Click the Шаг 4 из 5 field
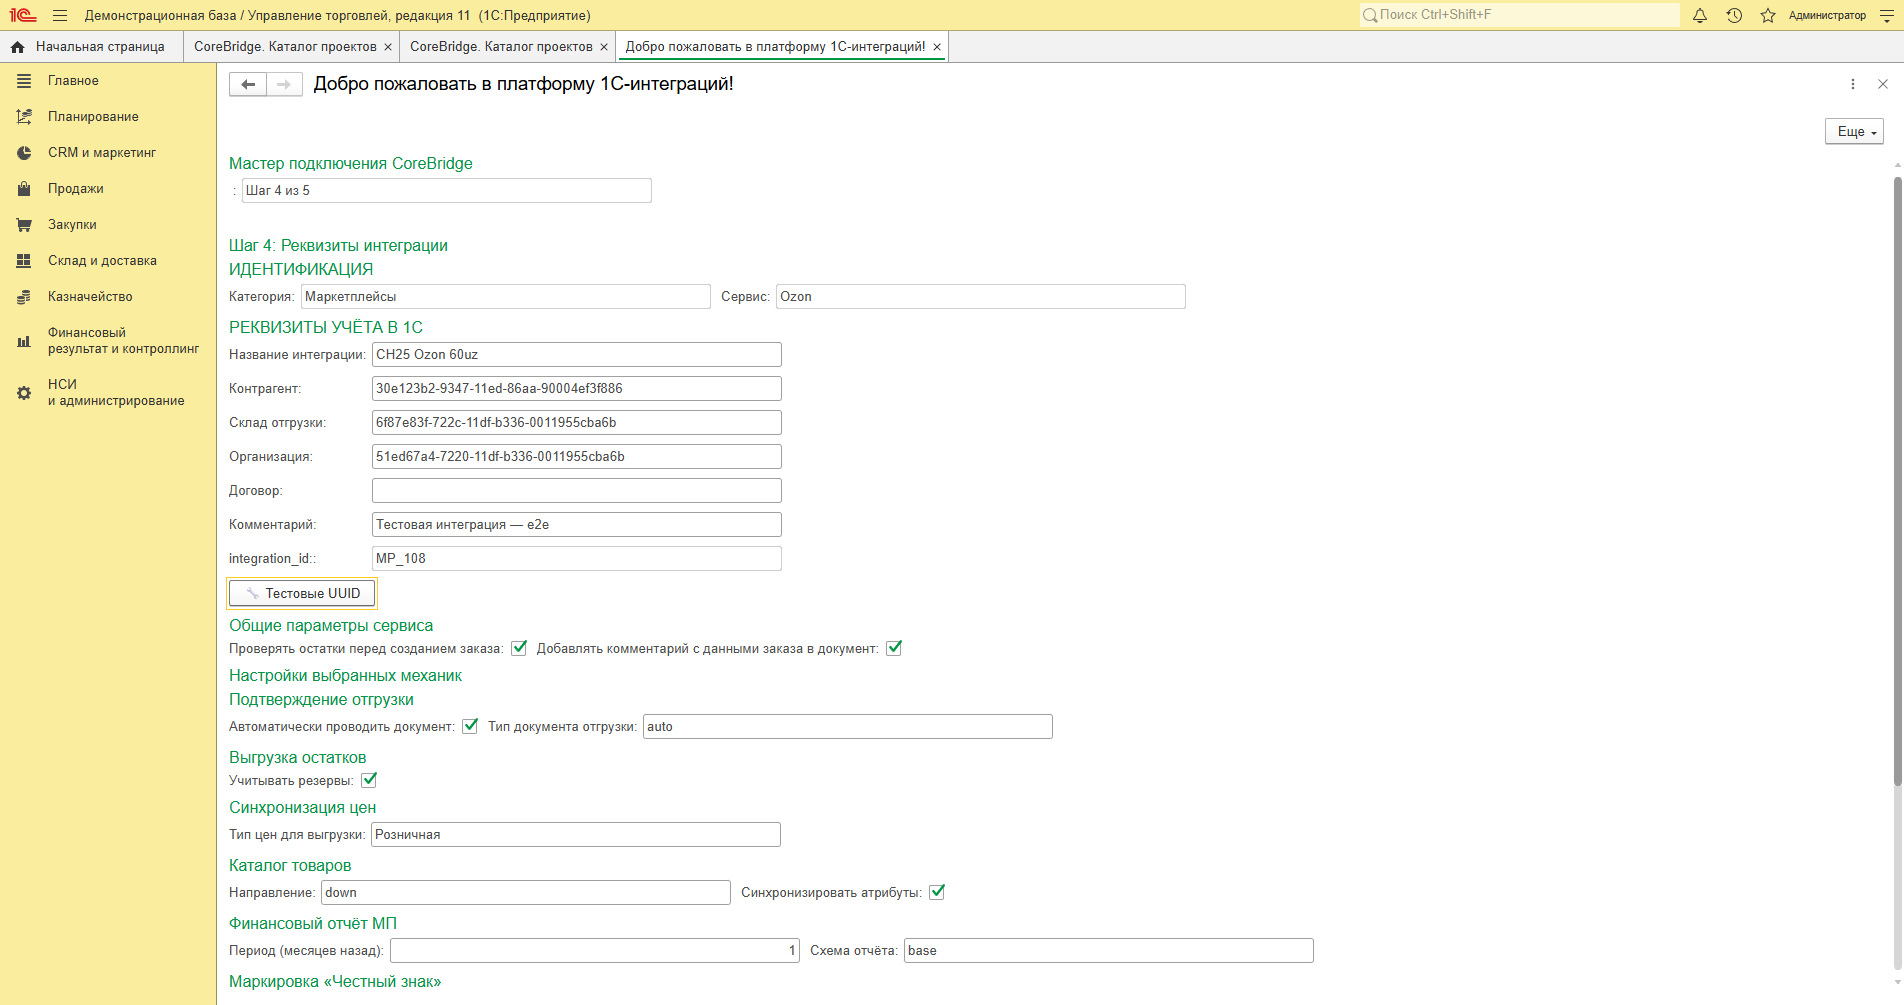The height and width of the screenshot is (1005, 1904). [447, 191]
